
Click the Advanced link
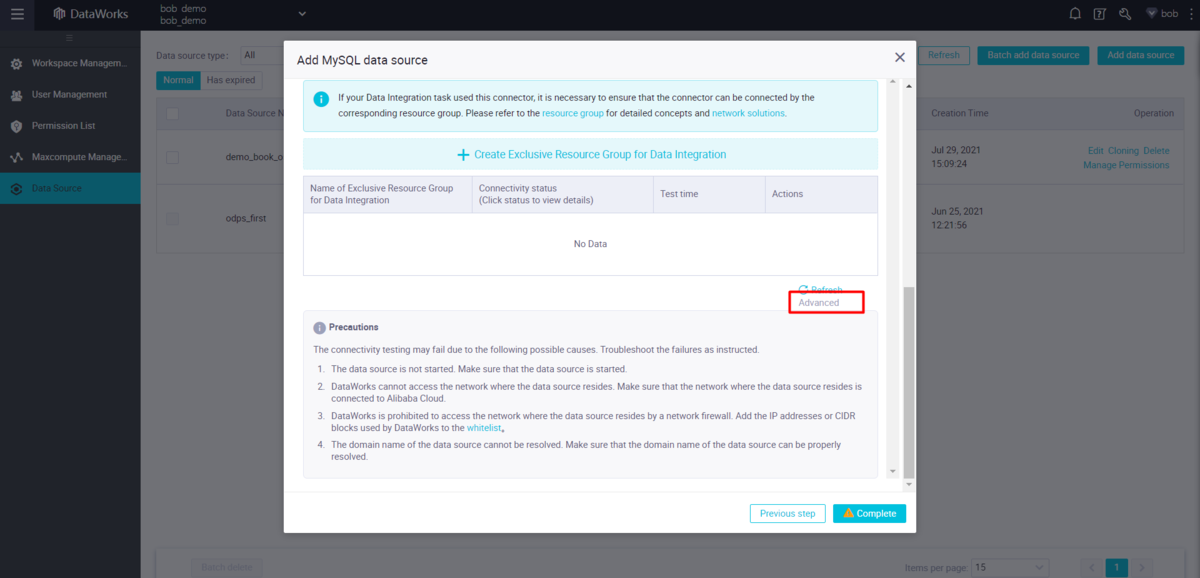(x=819, y=302)
